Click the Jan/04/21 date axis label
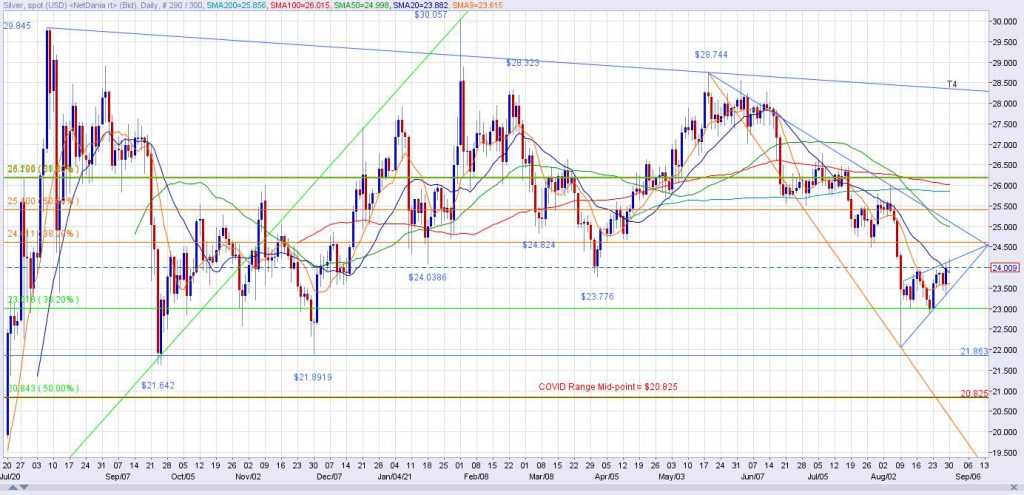This screenshot has height=495, width=1024. 394,477
